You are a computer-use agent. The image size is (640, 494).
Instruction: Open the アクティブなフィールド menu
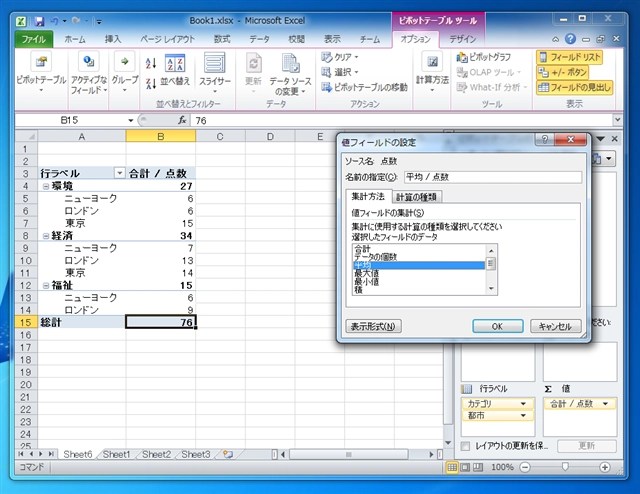[x=89, y=73]
